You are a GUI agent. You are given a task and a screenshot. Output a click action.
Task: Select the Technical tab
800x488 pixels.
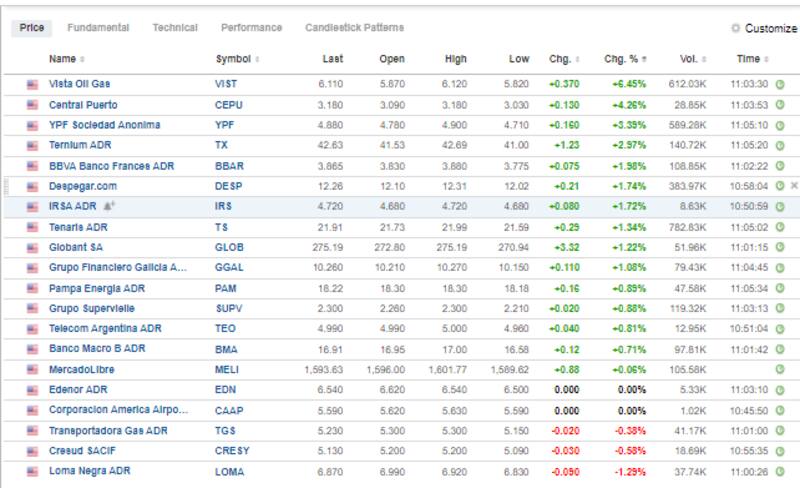175,28
